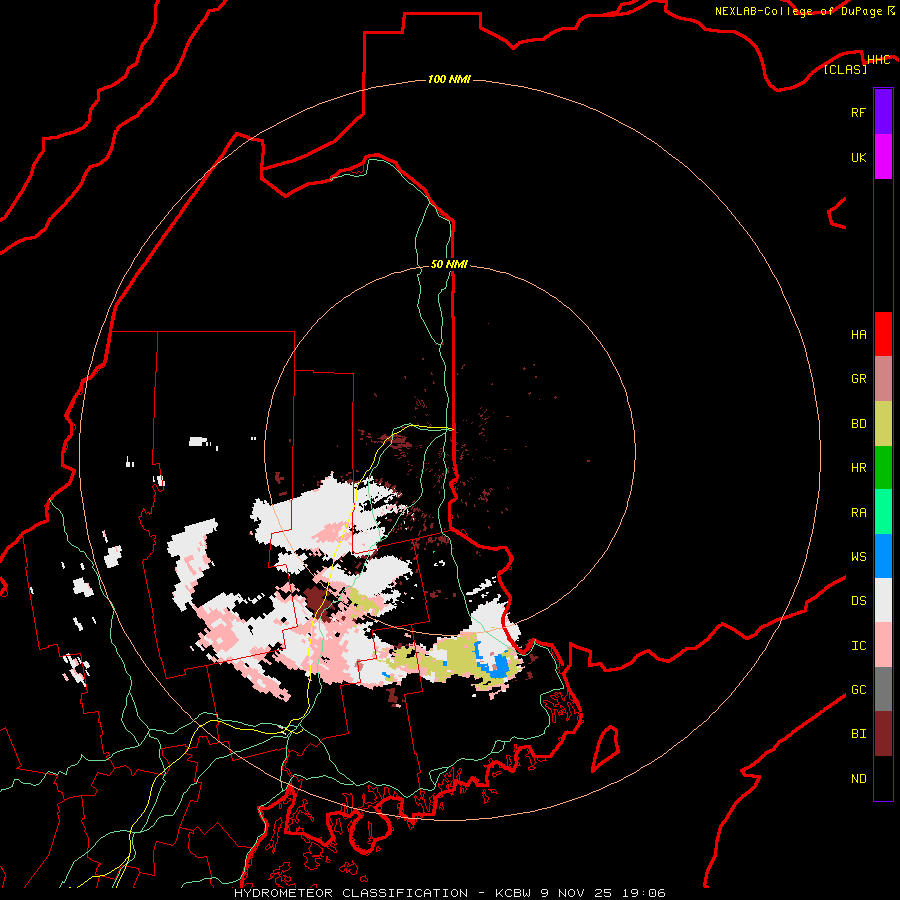Screen dimensions: 900x900
Task: Select the BI dark red legend swatch
Action: (x=883, y=734)
